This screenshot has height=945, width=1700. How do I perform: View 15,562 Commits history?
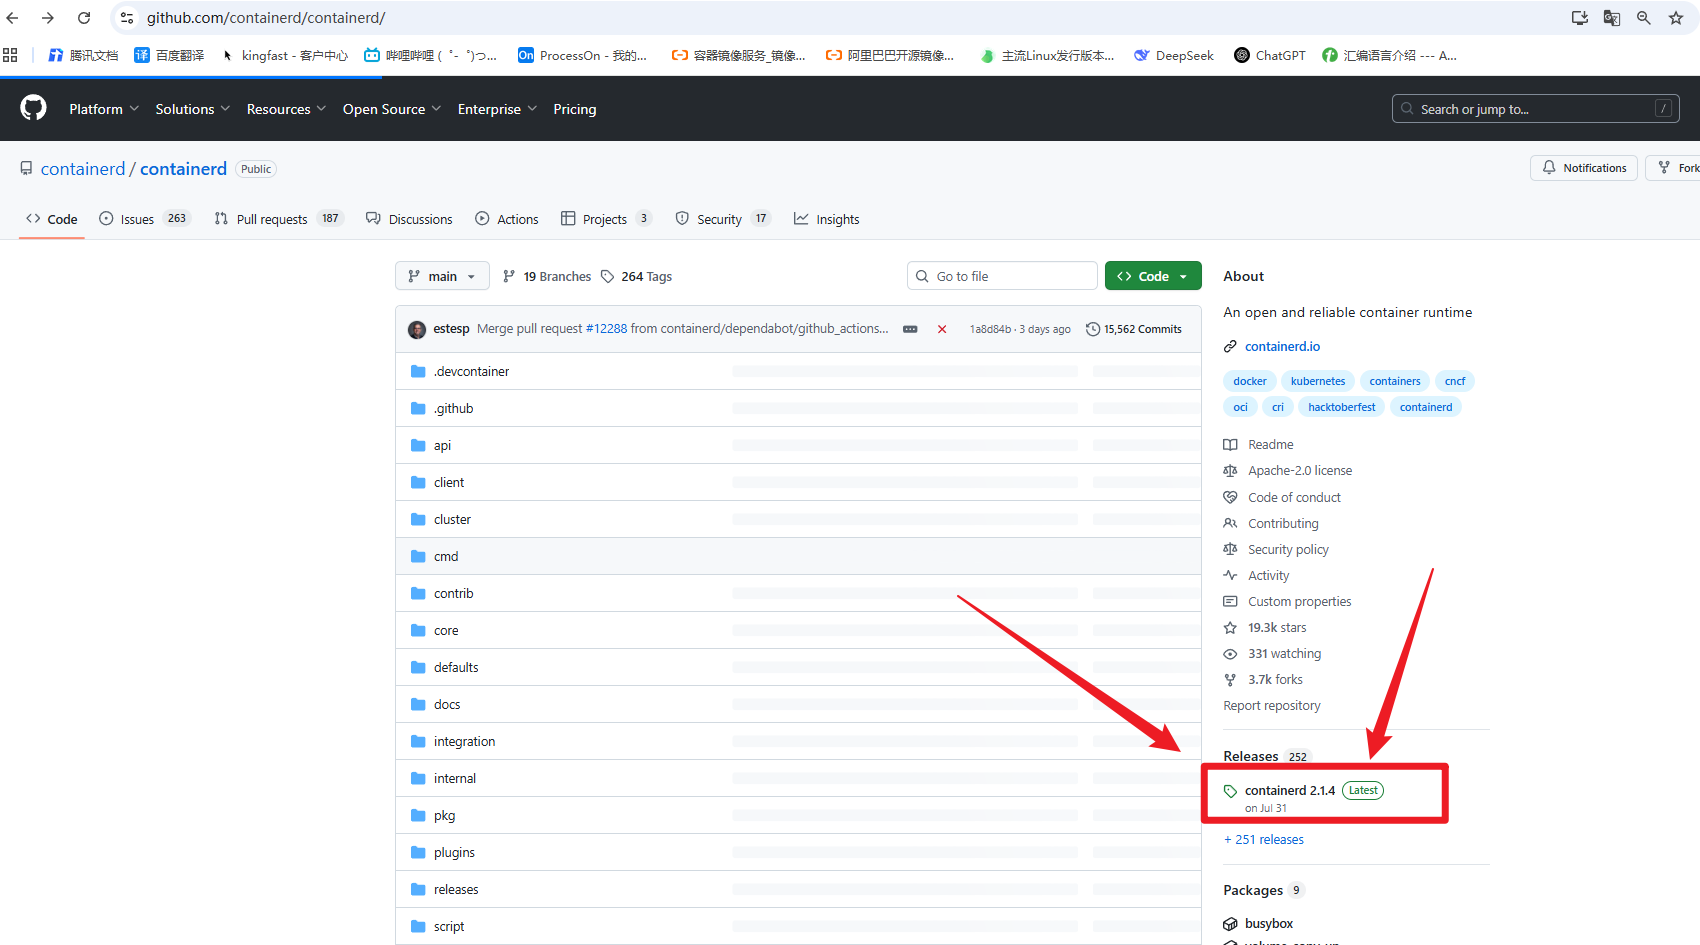1134,329
